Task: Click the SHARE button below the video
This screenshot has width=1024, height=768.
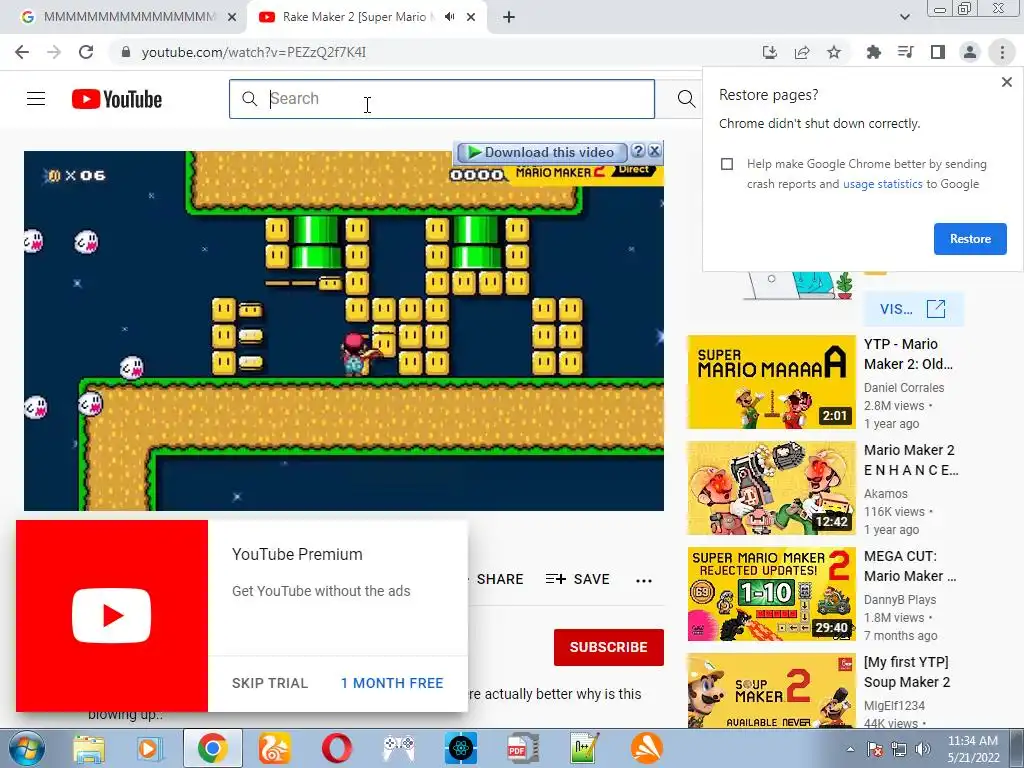Action: 500,579
